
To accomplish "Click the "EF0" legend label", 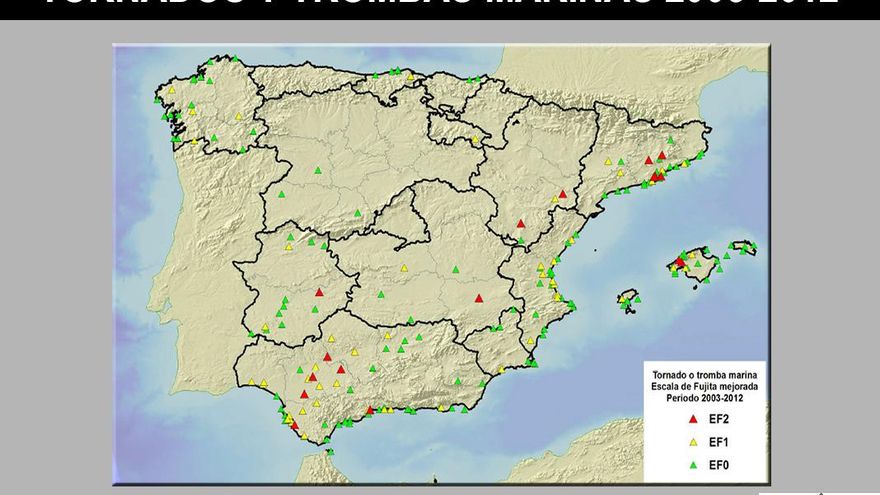I will (x=718, y=465).
